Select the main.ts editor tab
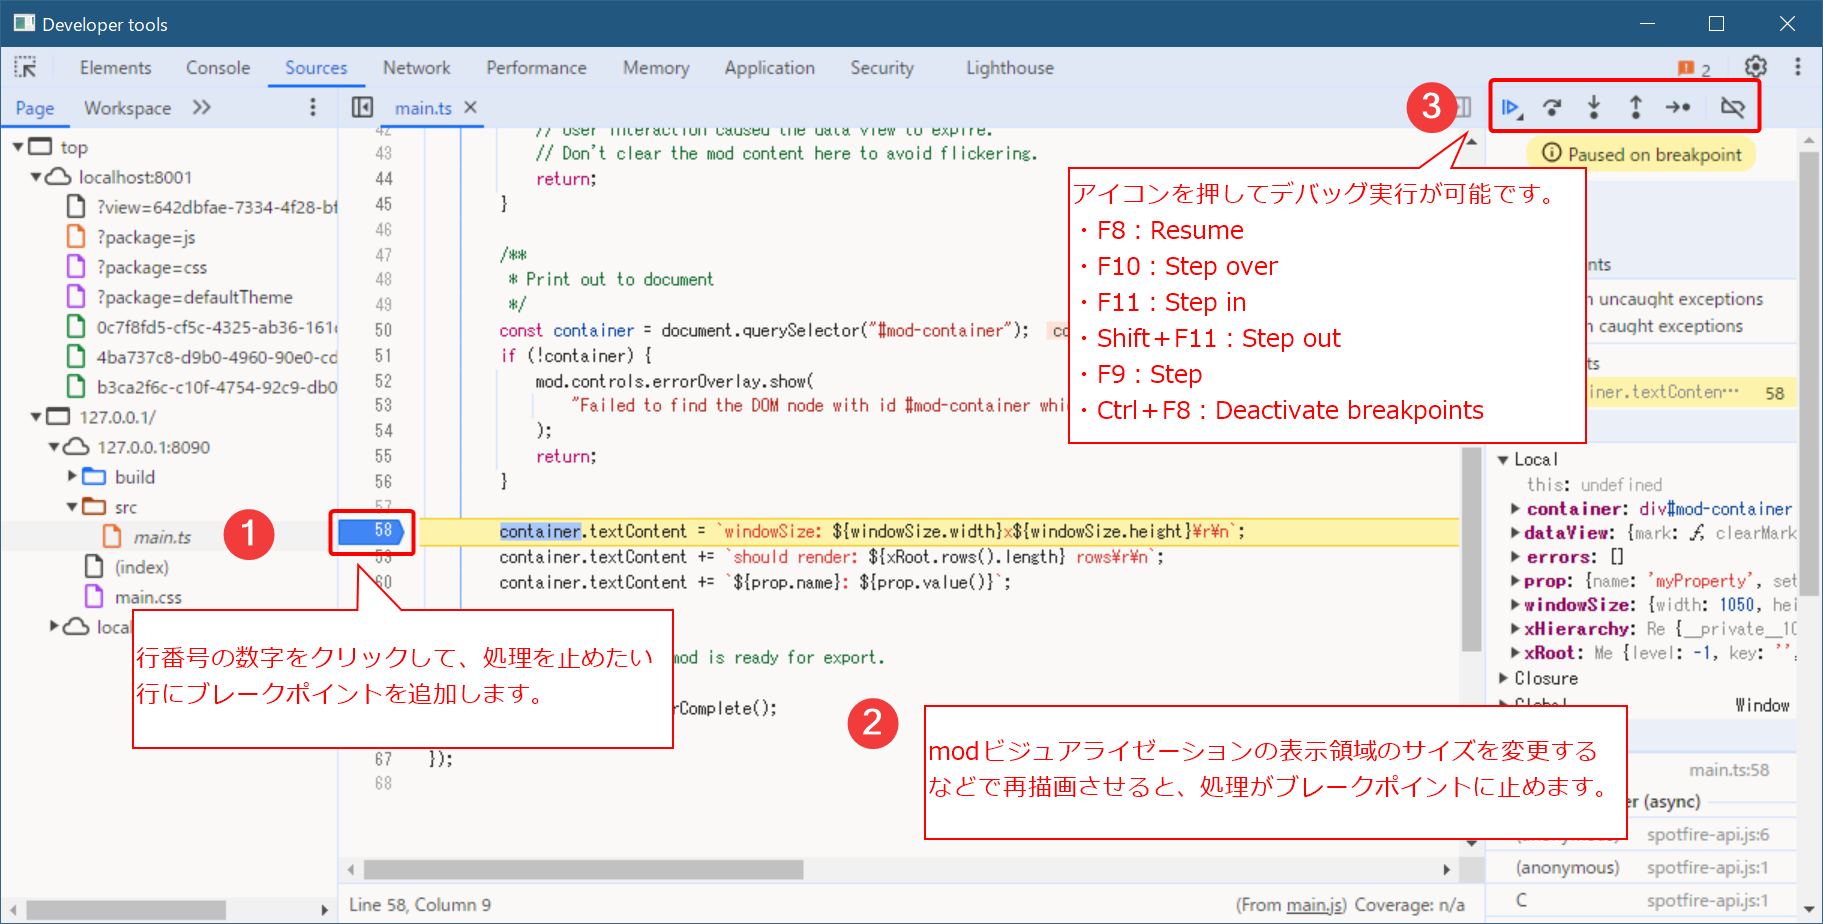Screen dimensions: 1823x924 pos(423,108)
